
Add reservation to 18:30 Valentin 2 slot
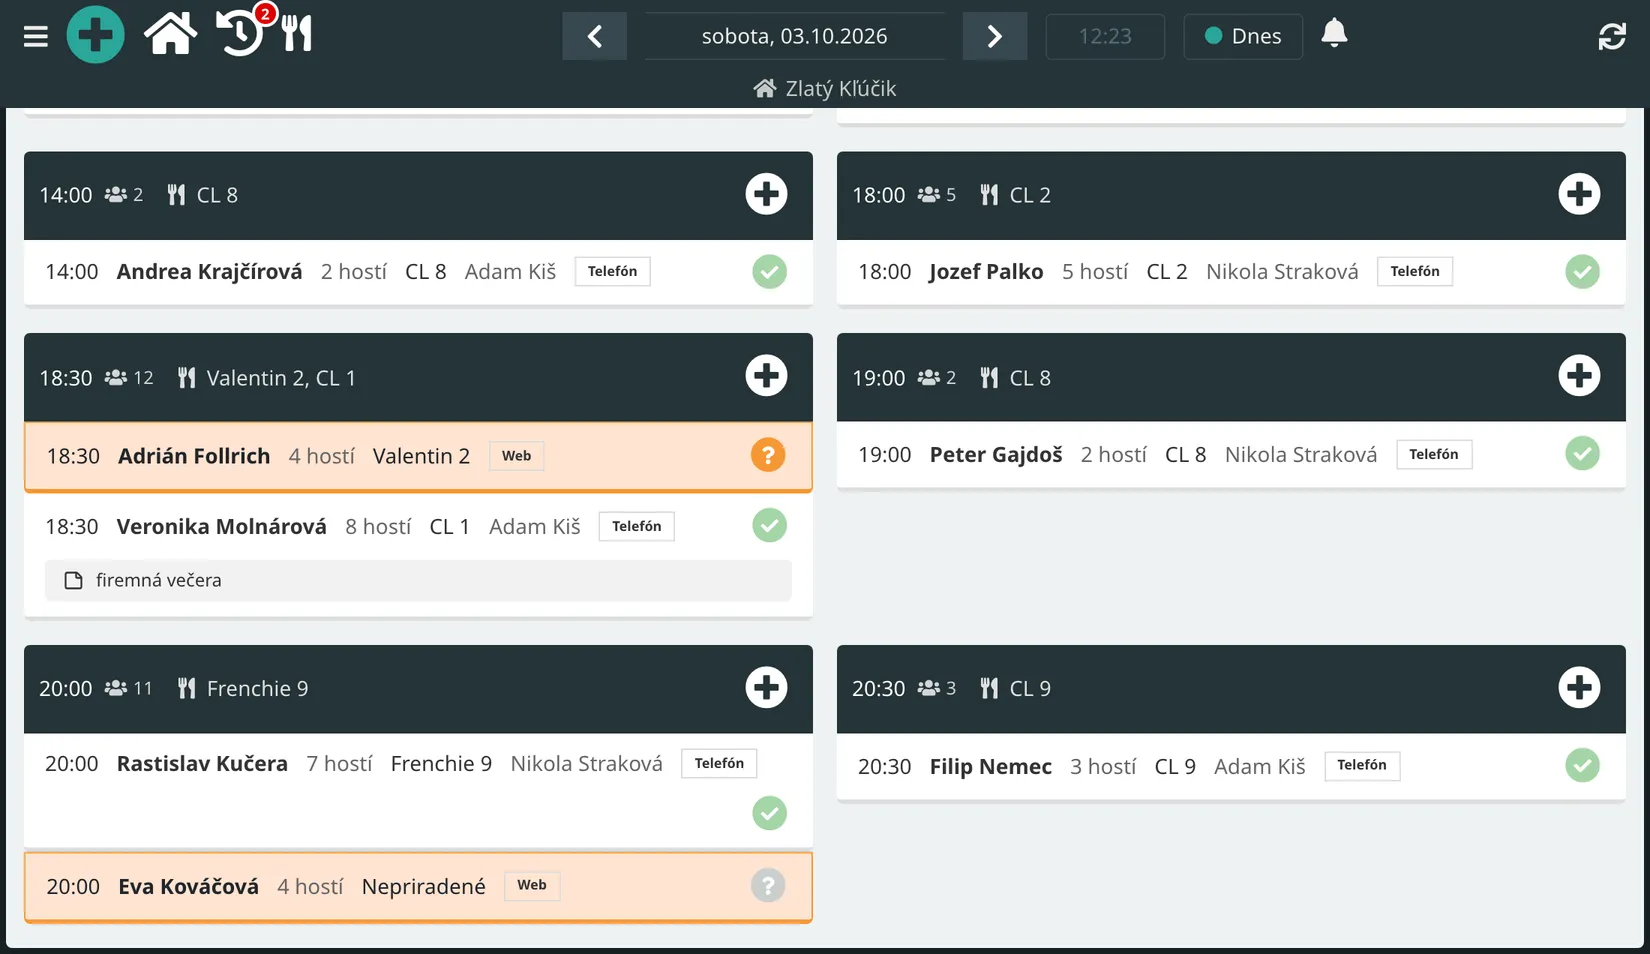766,376
